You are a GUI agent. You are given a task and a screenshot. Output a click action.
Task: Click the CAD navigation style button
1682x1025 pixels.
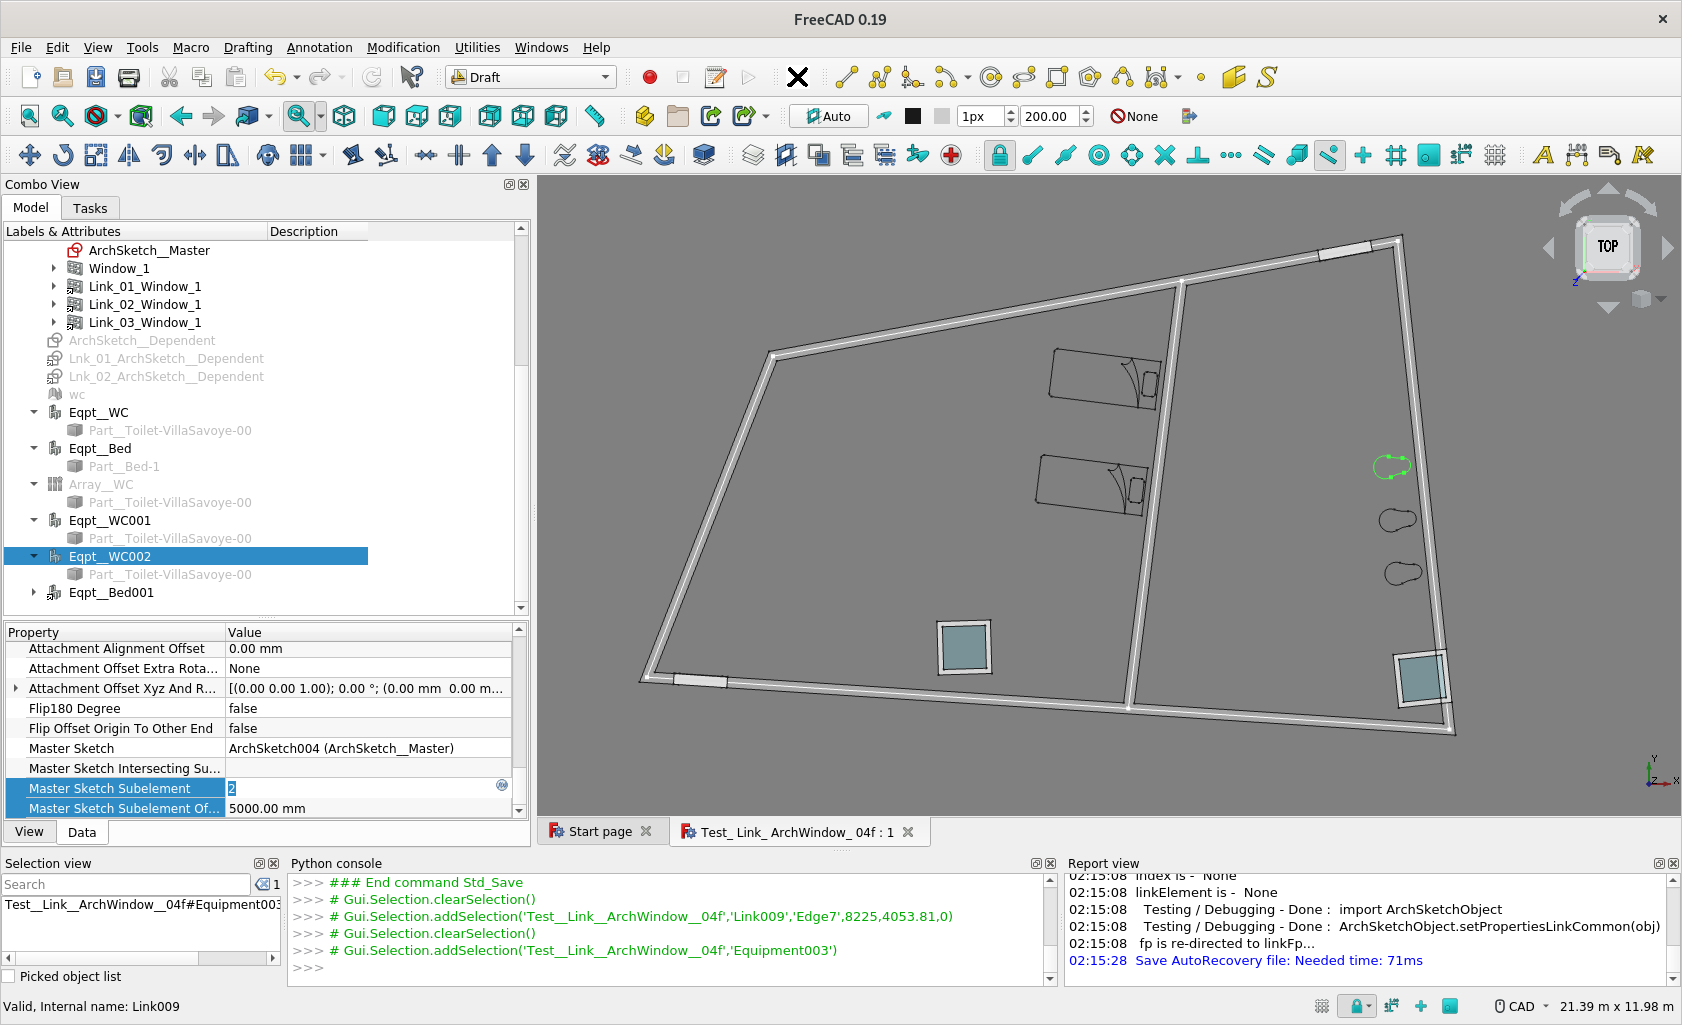click(x=1517, y=1006)
